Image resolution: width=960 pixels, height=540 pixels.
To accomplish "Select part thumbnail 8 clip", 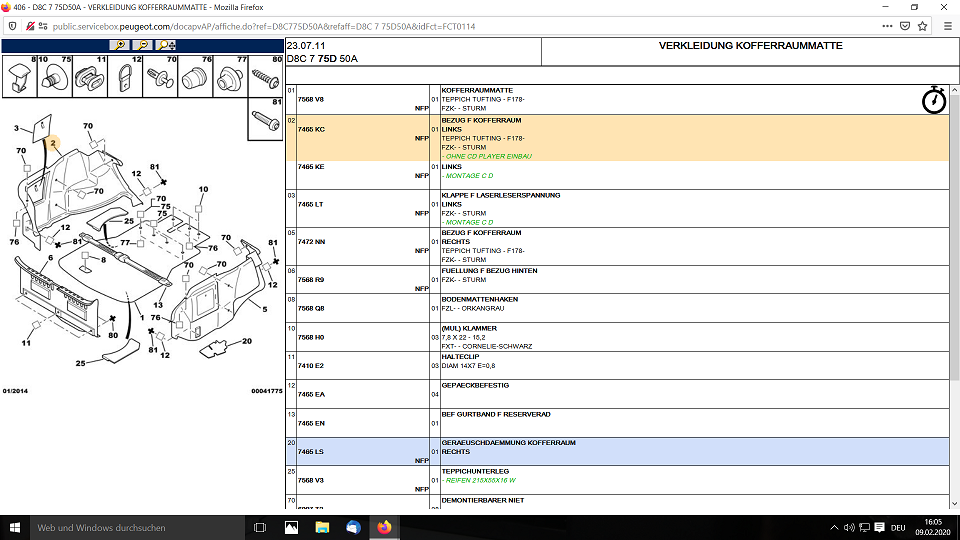I will coord(19,78).
